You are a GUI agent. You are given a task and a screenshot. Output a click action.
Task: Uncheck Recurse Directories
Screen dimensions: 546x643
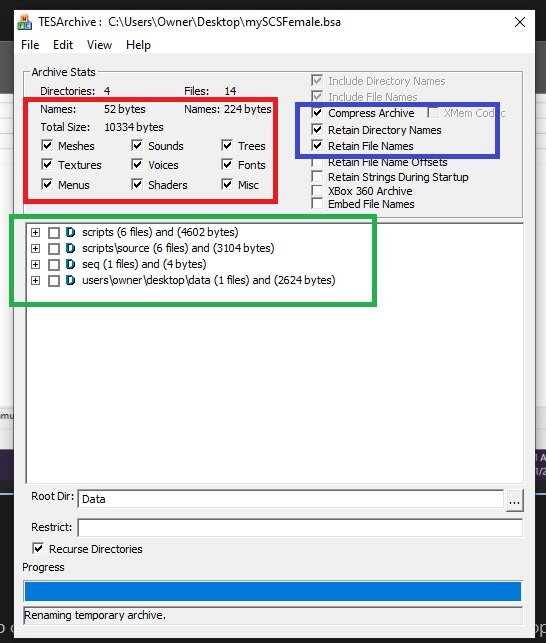point(38,548)
